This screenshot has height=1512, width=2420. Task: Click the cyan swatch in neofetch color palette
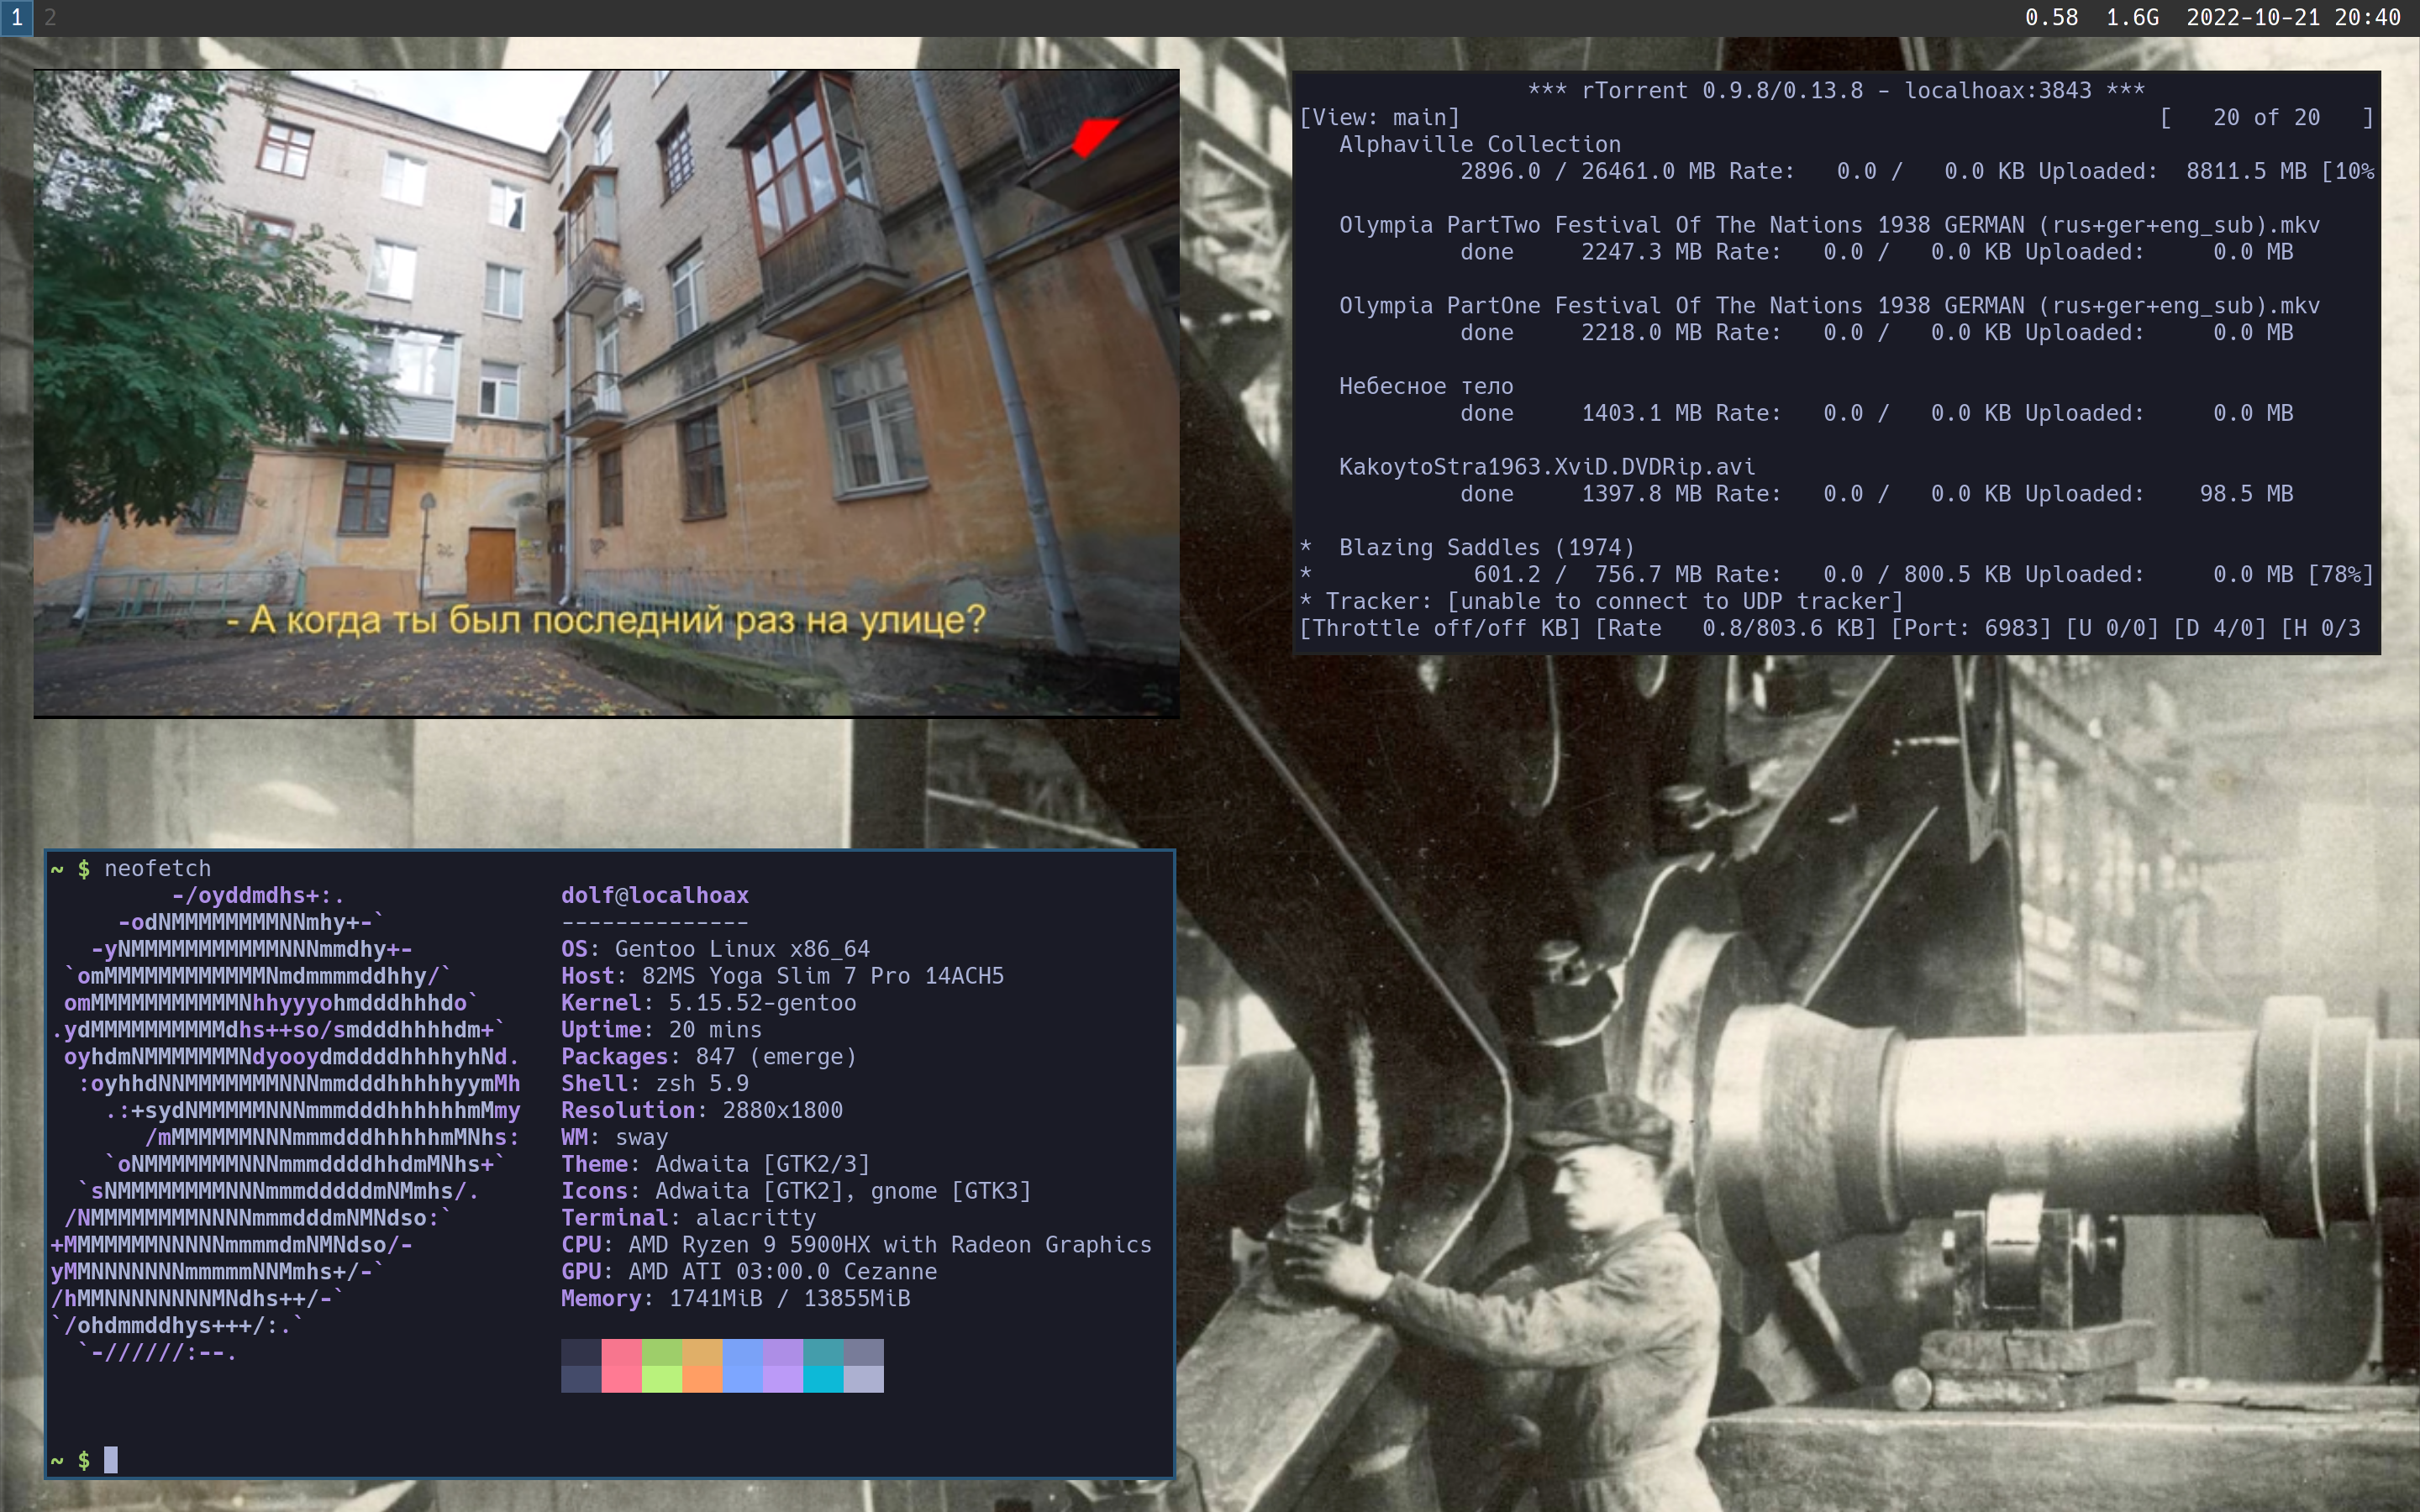pos(823,1366)
